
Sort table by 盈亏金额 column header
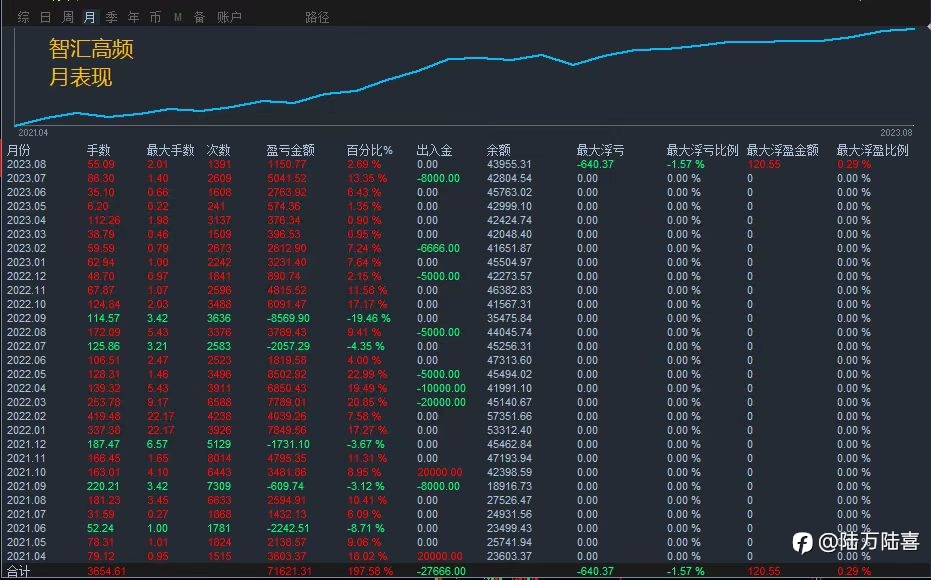[290, 151]
